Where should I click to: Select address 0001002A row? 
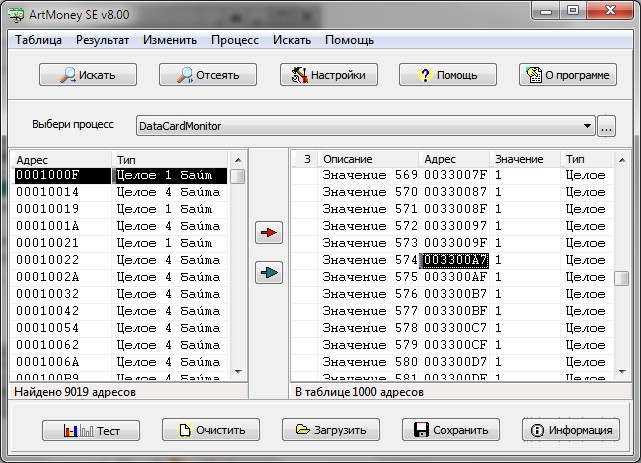[x=121, y=277]
